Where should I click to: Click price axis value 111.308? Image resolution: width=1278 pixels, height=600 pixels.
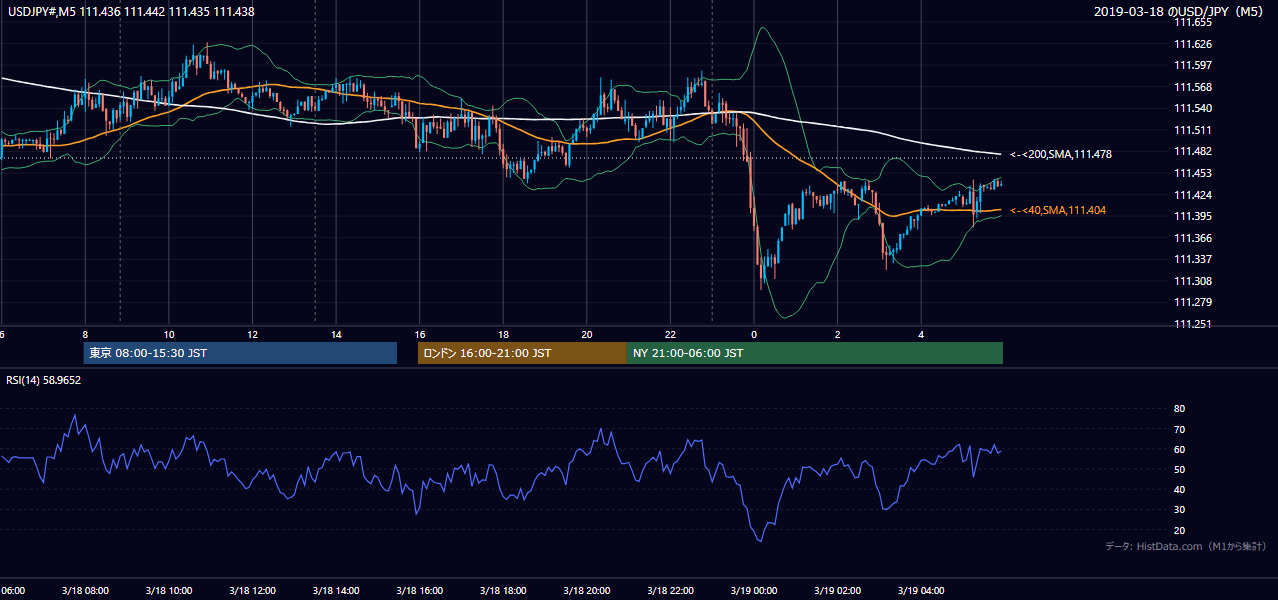point(1194,281)
